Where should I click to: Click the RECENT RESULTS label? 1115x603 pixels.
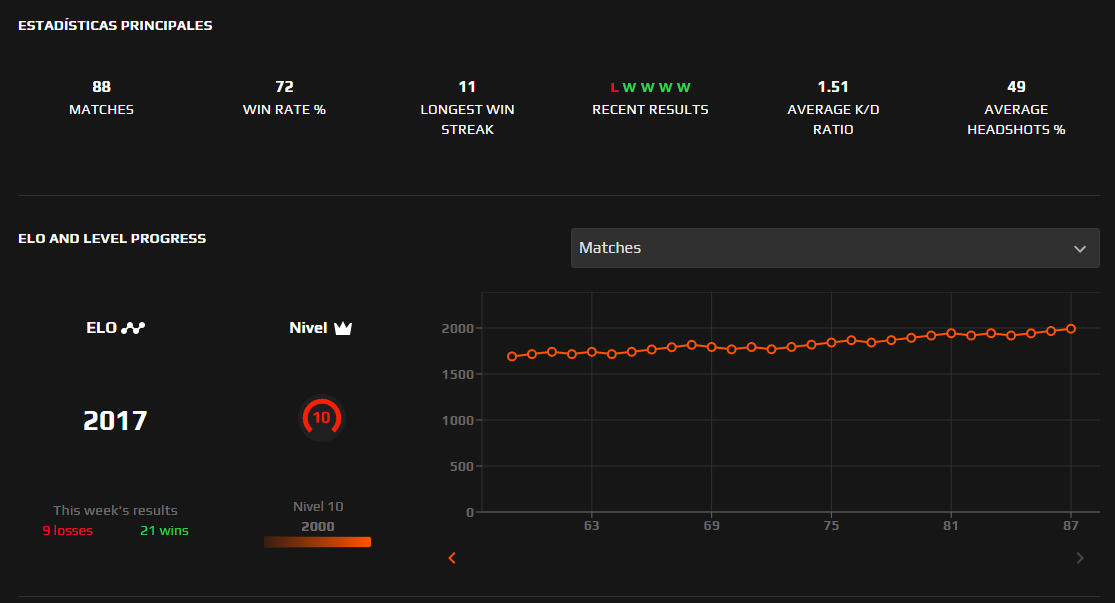point(651,110)
